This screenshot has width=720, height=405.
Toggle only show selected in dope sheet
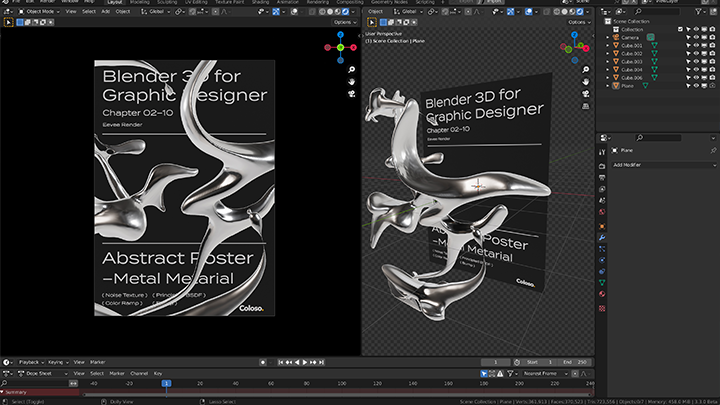(x=484, y=374)
